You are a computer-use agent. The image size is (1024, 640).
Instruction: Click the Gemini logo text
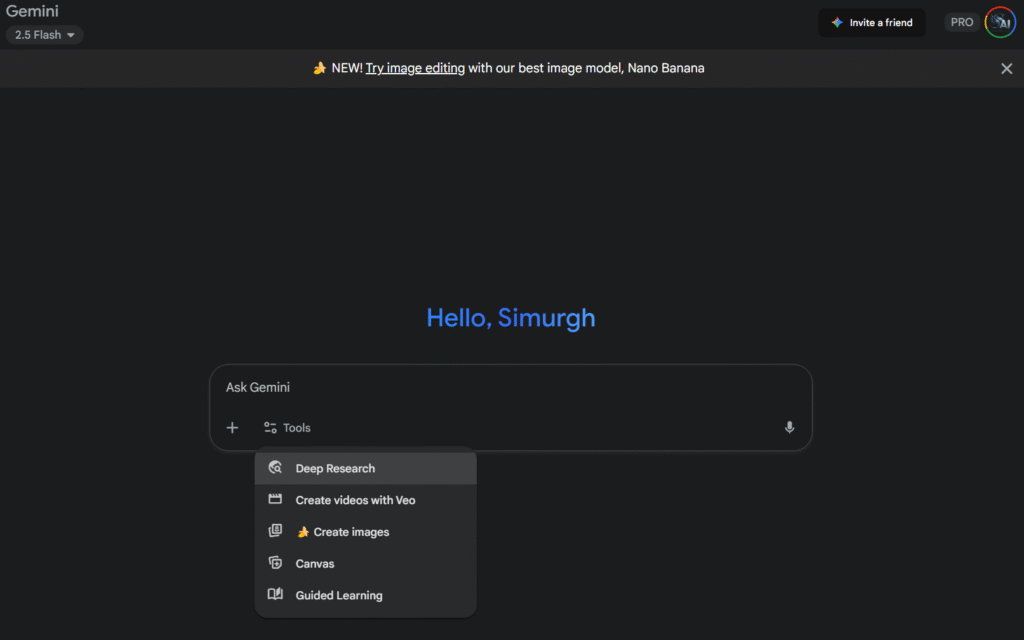click(32, 12)
